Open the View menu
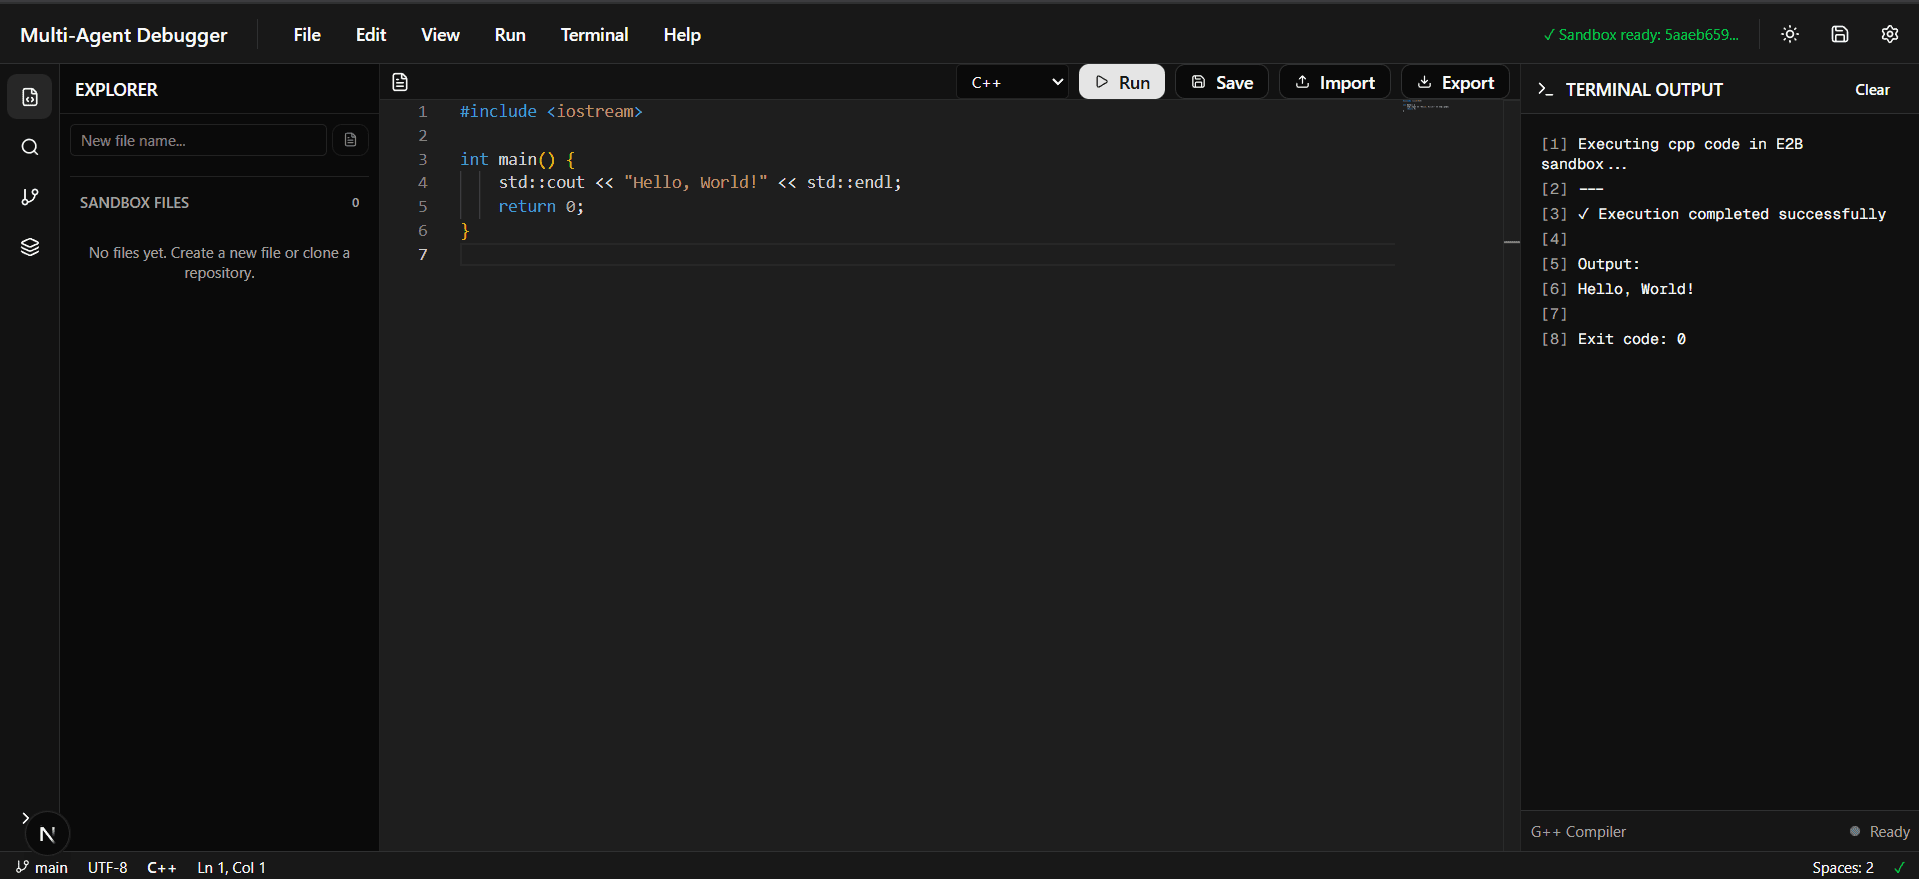Image resolution: width=1919 pixels, height=879 pixels. click(440, 34)
